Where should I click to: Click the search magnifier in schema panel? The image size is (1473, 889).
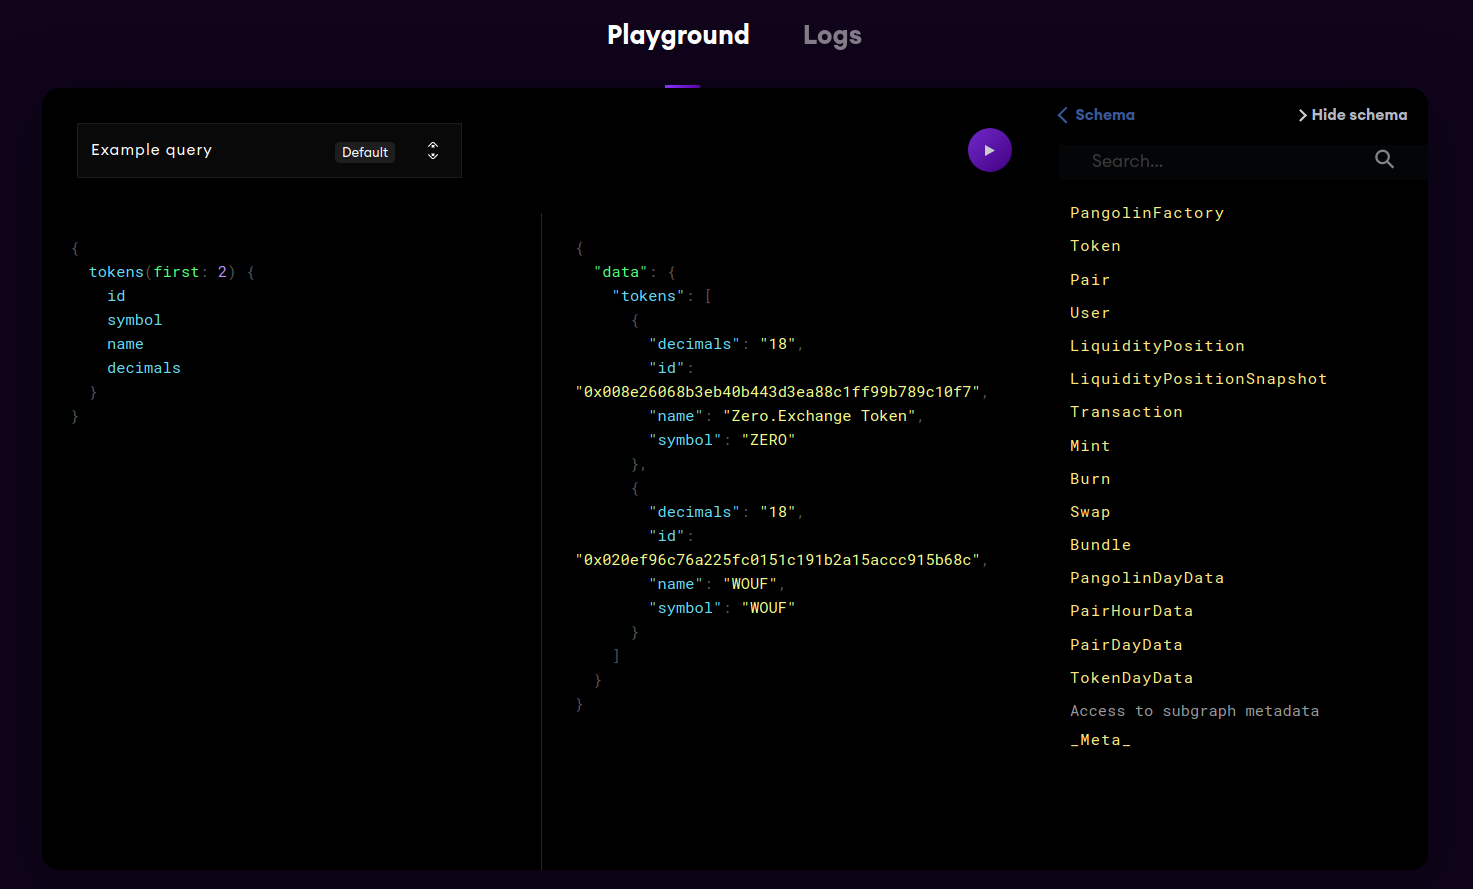point(1384,159)
